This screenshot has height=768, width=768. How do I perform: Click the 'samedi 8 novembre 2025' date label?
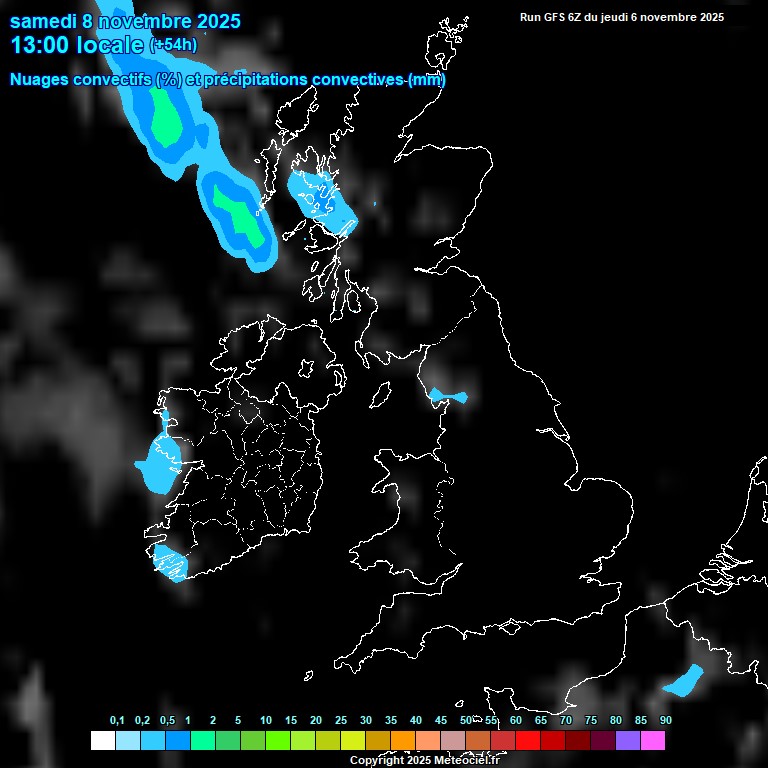(125, 20)
